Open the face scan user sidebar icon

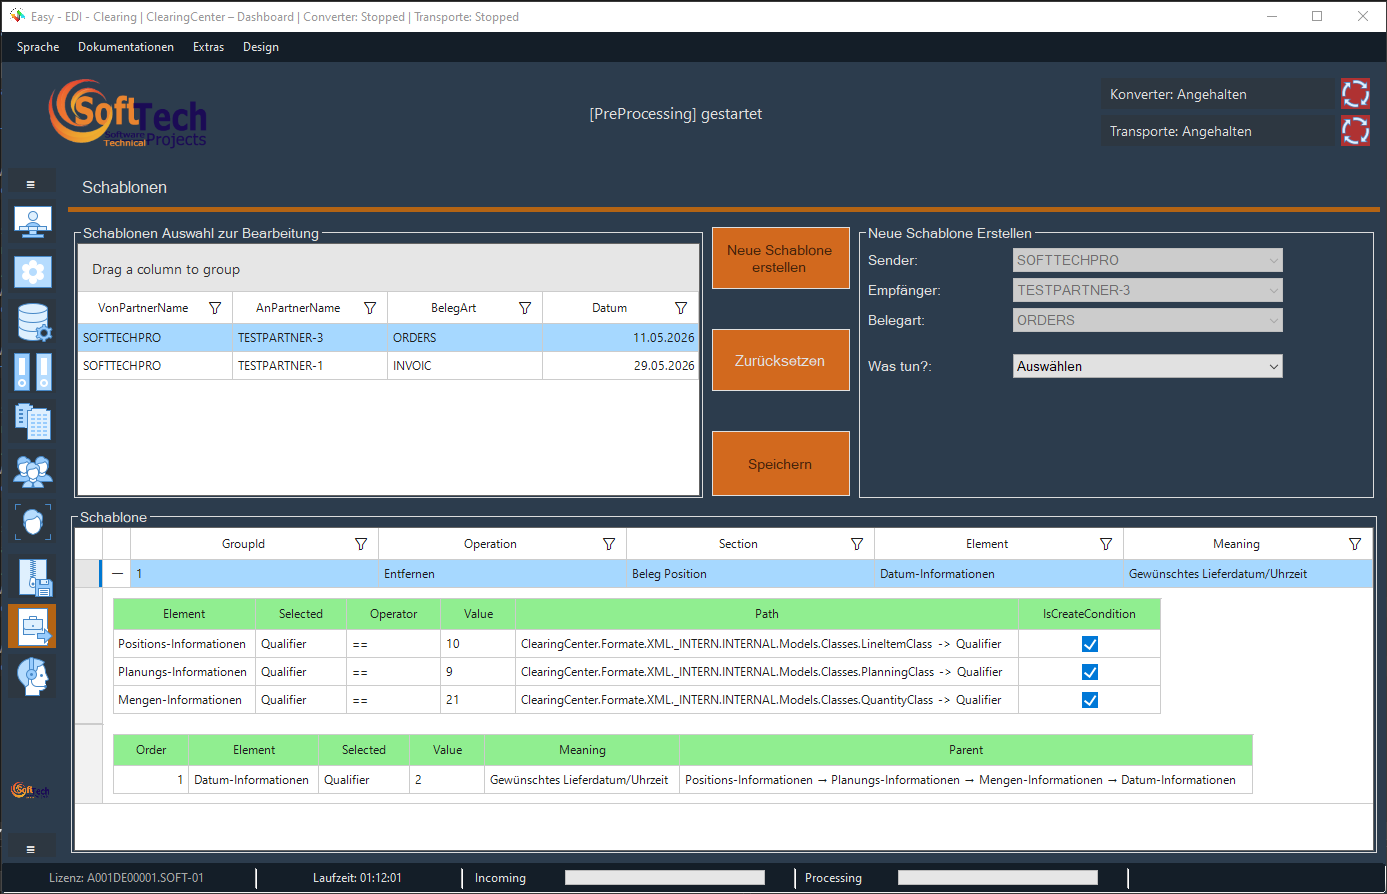tap(33, 522)
